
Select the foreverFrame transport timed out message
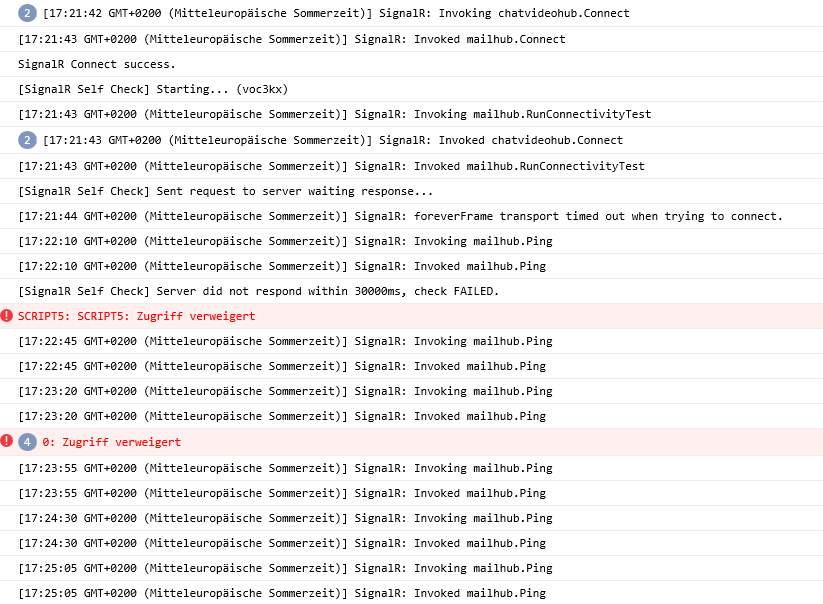tap(400, 216)
